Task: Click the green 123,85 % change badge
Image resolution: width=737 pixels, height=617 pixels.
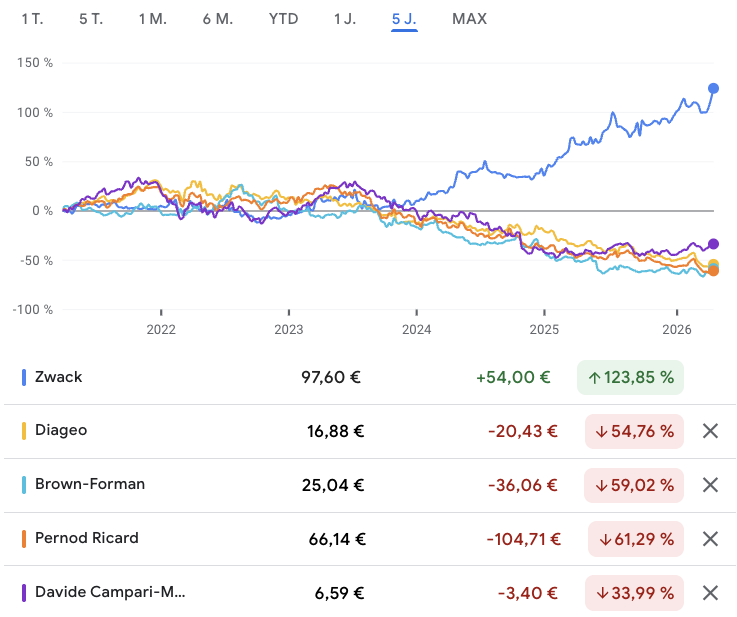Action: 630,377
